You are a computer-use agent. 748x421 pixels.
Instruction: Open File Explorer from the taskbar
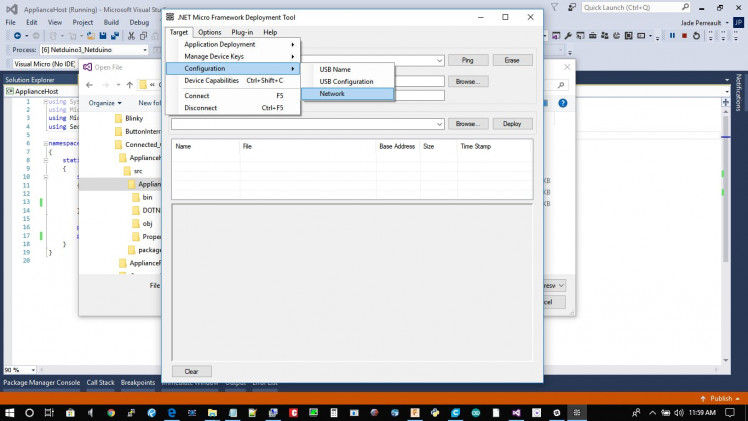212,413
